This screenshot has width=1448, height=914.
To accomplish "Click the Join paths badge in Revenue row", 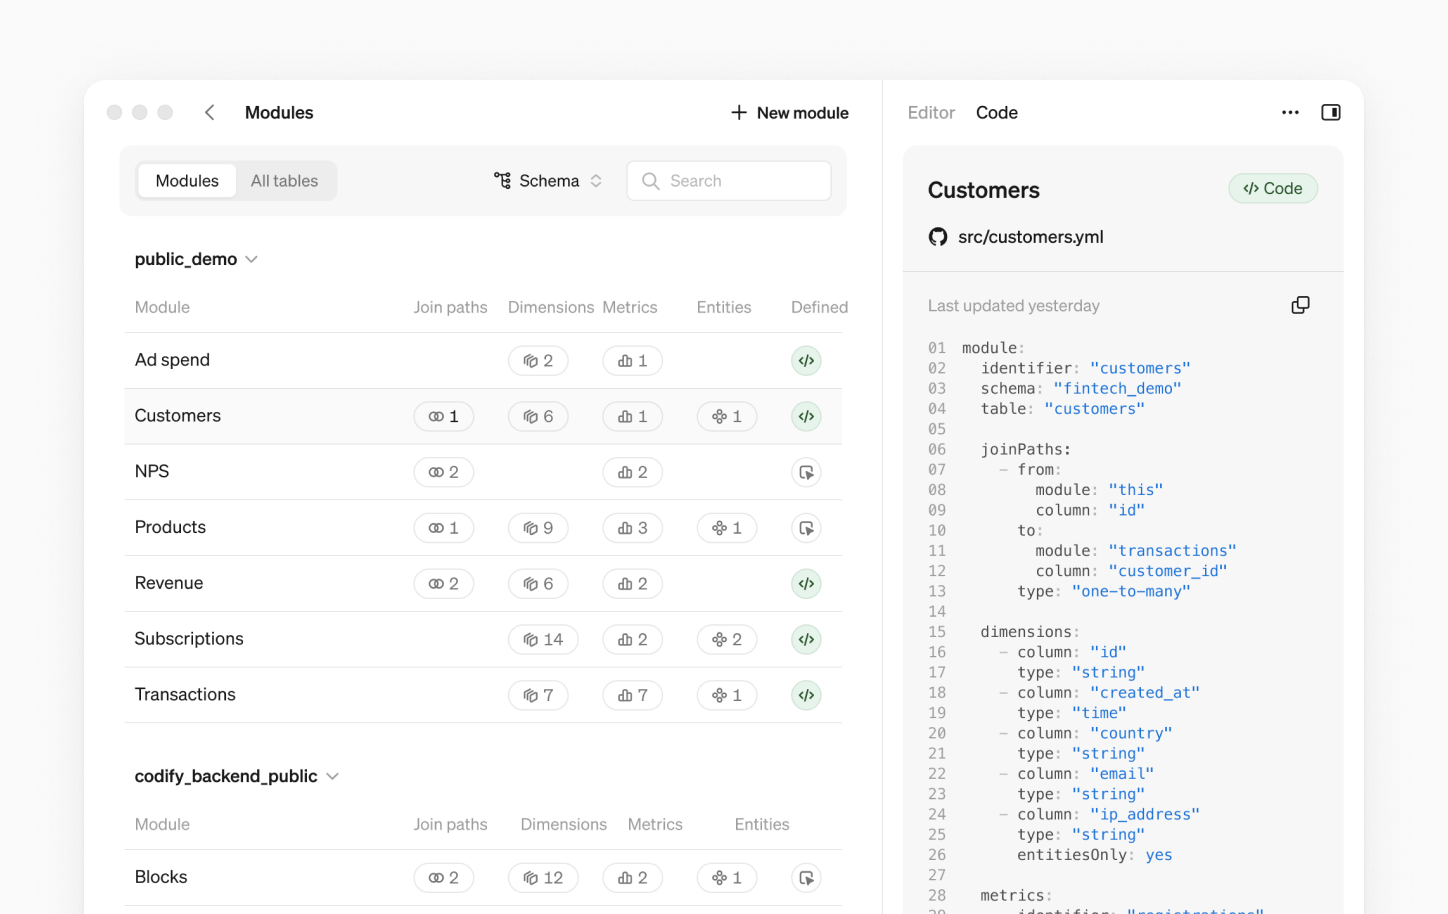I will click(x=443, y=584).
